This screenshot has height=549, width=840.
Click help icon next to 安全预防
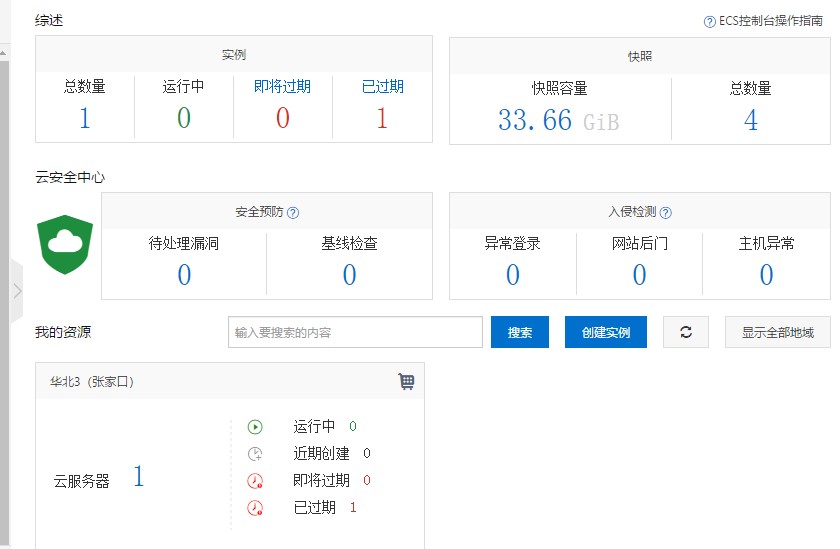pos(293,213)
